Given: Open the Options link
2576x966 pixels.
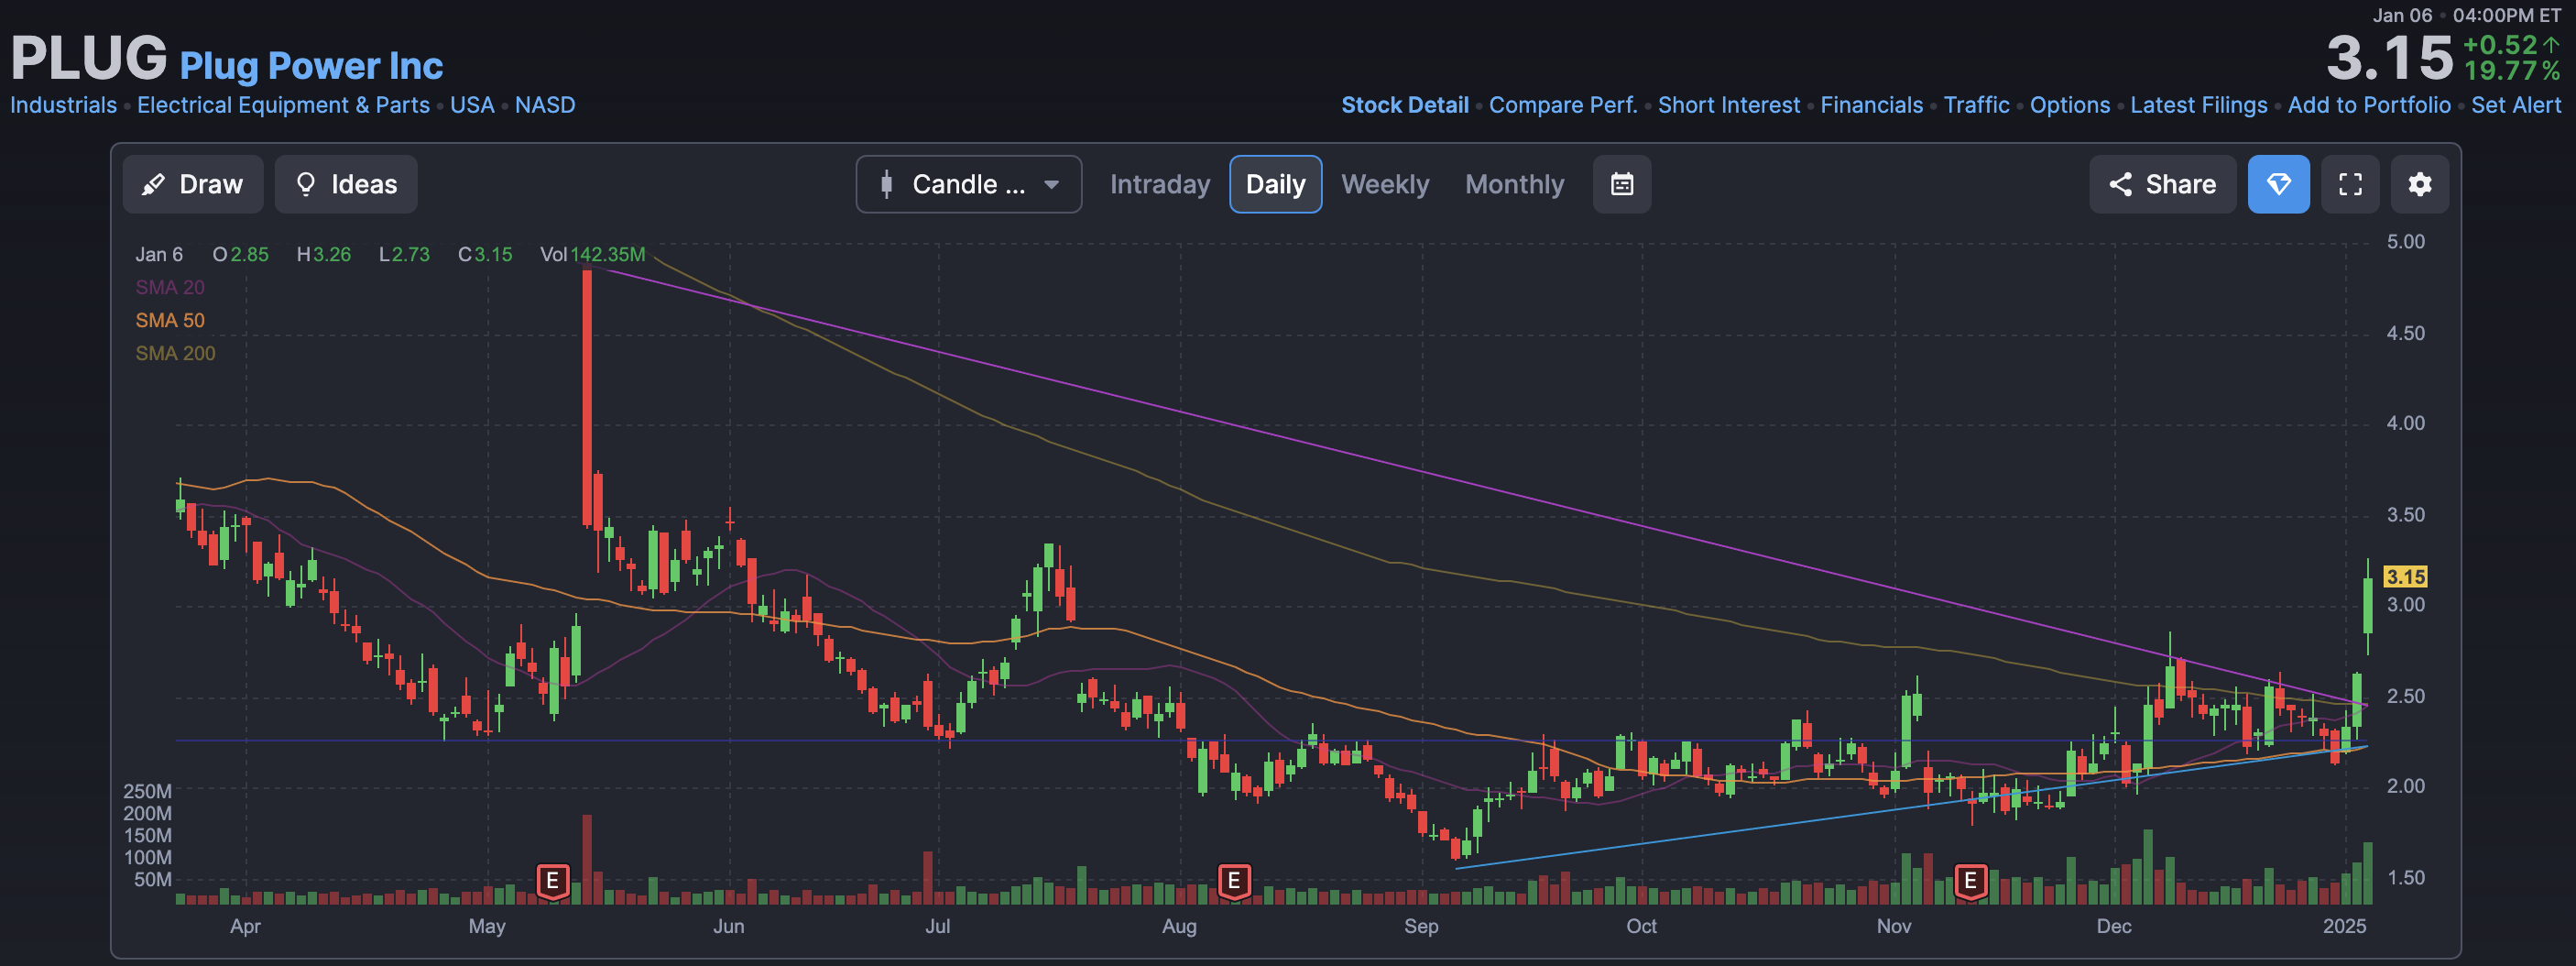Looking at the screenshot, I should pyautogui.click(x=2069, y=105).
